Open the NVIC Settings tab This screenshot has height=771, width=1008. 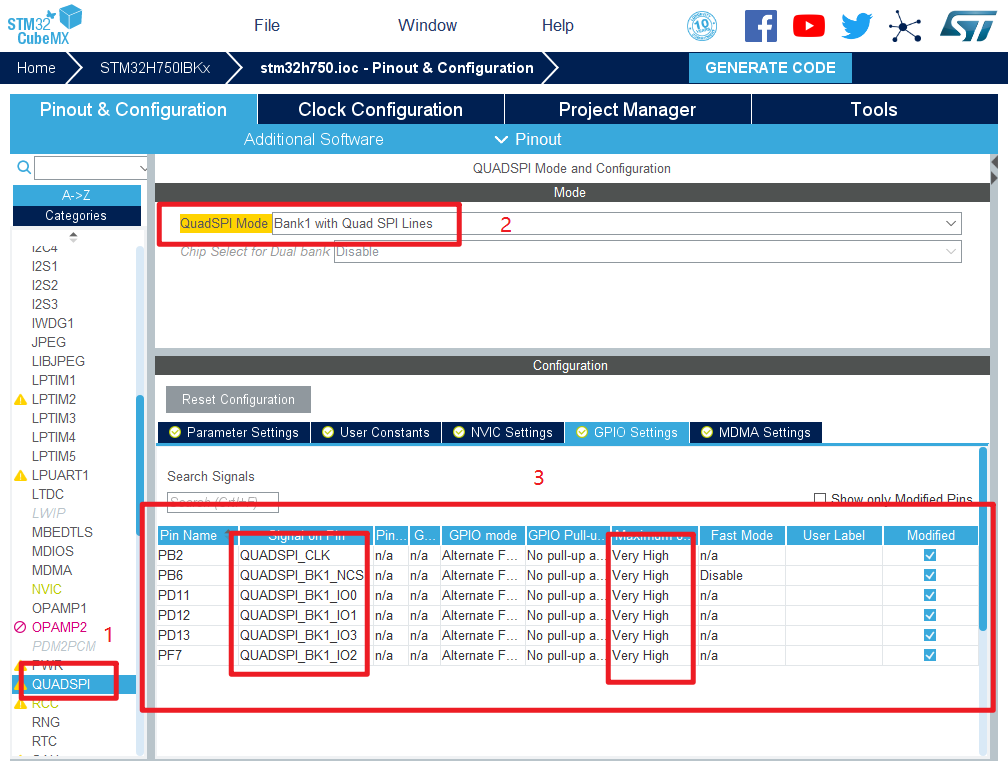tap(503, 432)
